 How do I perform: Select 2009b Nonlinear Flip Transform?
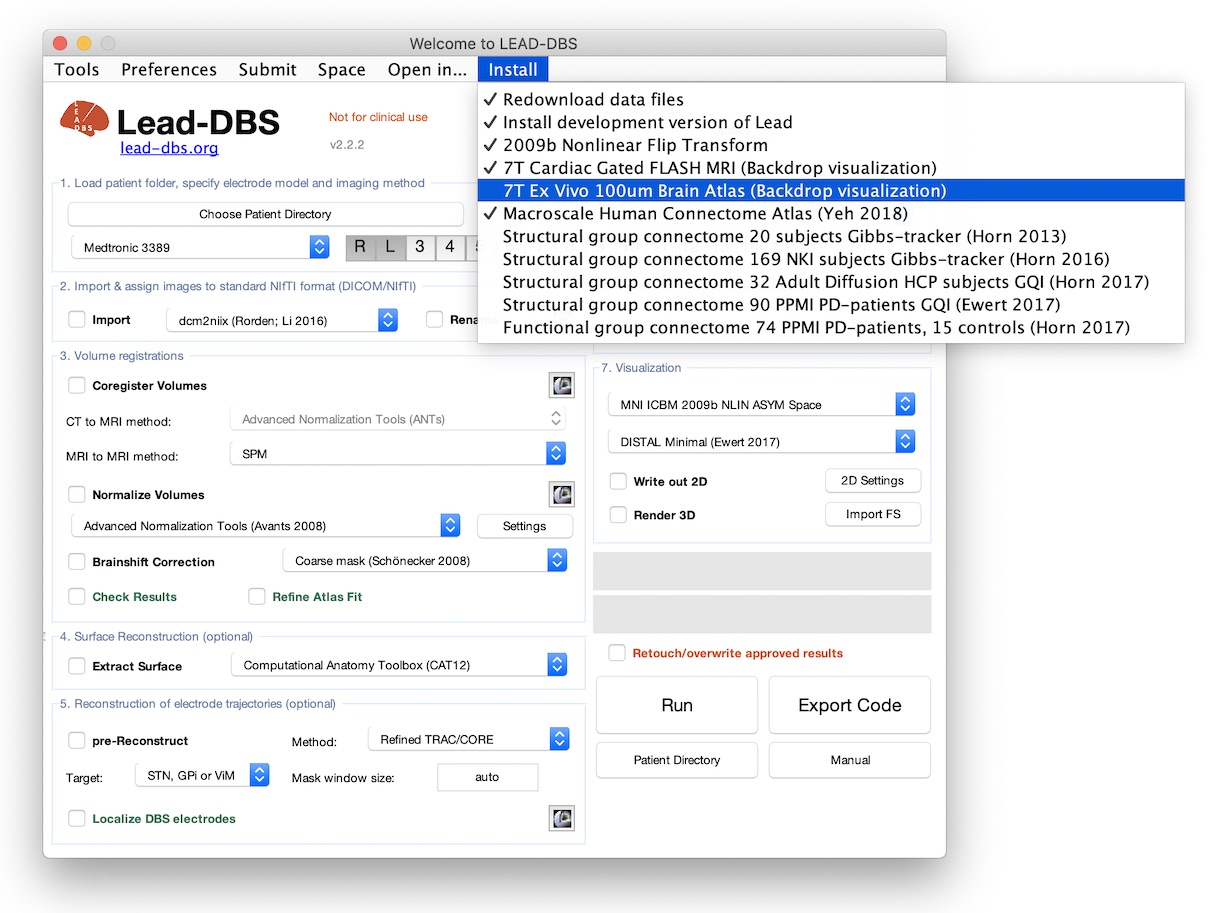pos(831,145)
